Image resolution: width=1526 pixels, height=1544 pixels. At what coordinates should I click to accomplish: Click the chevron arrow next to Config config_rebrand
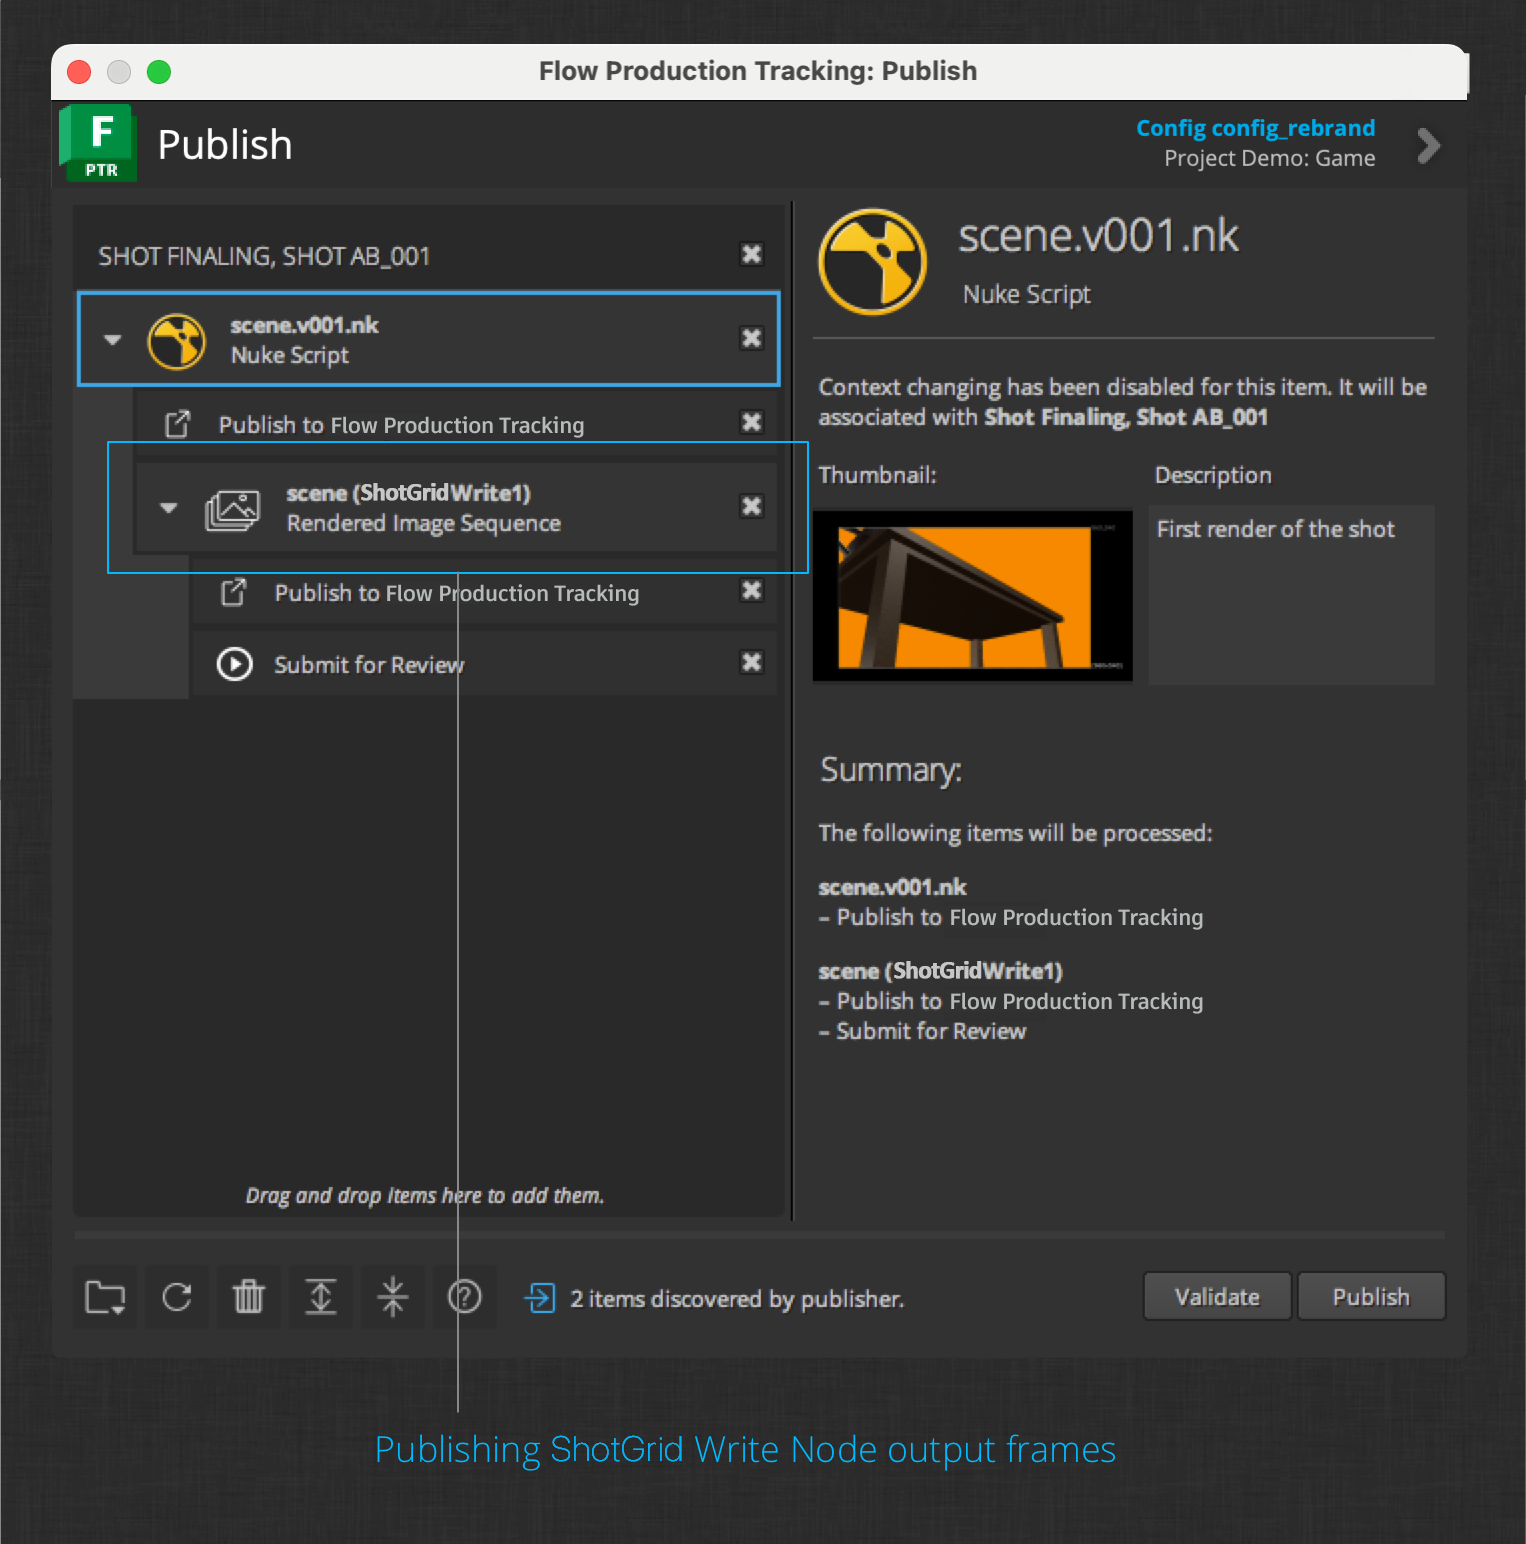click(1429, 145)
